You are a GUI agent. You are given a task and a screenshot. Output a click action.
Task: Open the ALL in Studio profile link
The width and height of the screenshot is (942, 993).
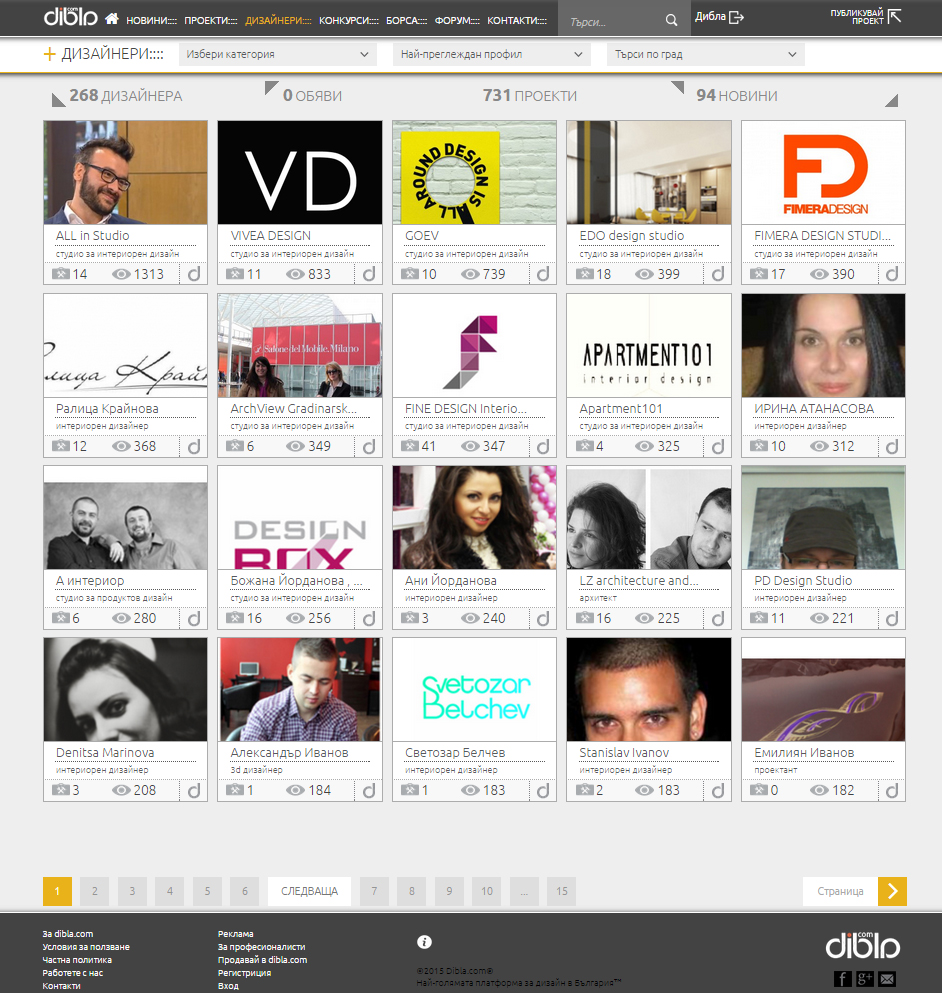point(93,236)
